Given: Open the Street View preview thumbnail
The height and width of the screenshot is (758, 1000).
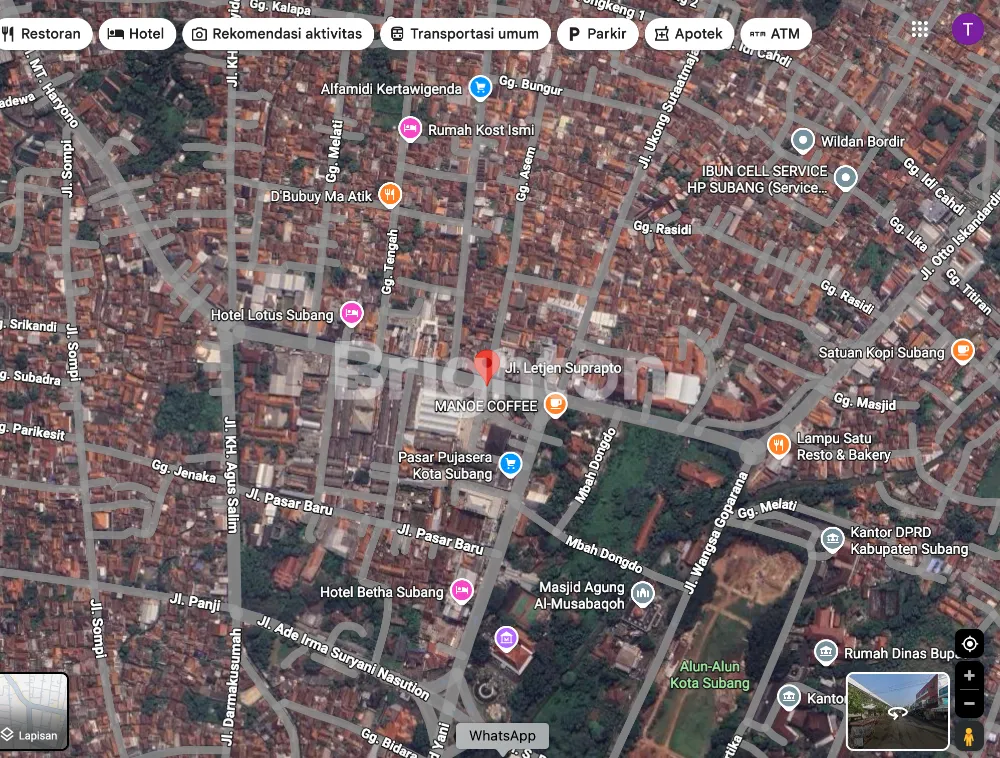Looking at the screenshot, I should (897, 711).
